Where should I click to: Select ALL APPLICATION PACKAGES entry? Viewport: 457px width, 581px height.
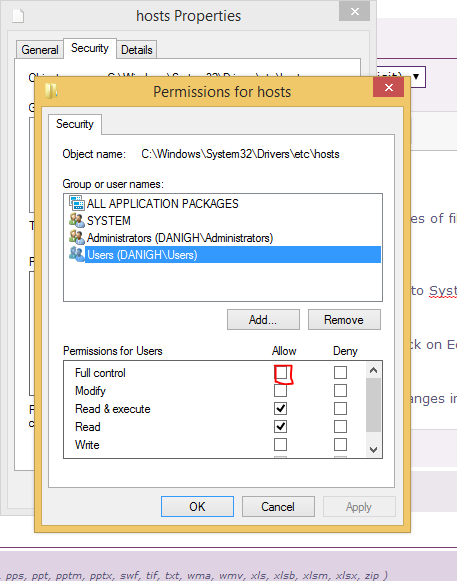[x=225, y=203]
